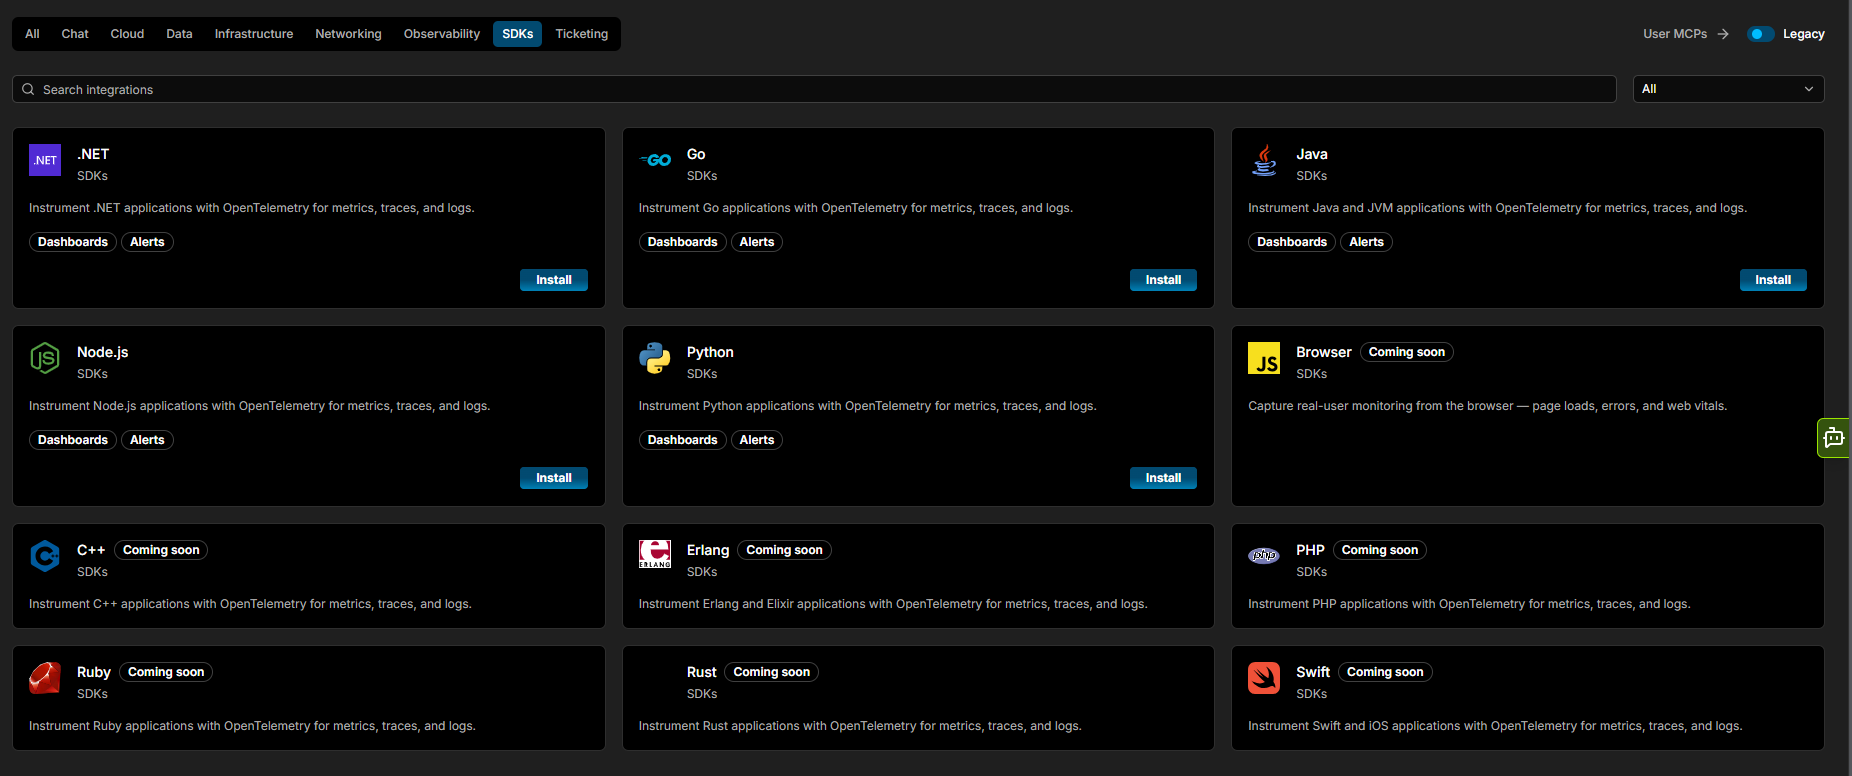This screenshot has width=1852, height=776.
Task: Click "Instrument Go applications" description text
Action: tap(855, 208)
